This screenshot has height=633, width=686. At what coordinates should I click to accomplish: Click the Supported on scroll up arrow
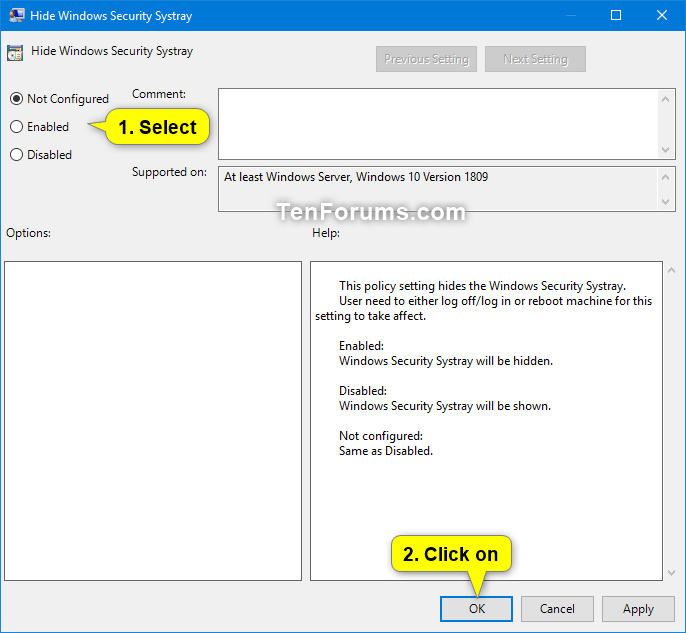(665, 177)
